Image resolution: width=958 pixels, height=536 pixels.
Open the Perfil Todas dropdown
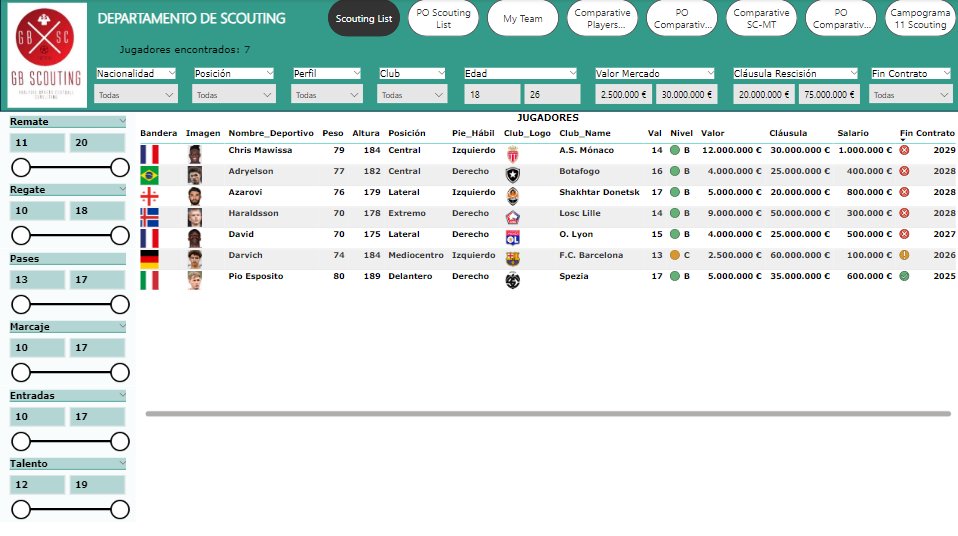(327, 95)
